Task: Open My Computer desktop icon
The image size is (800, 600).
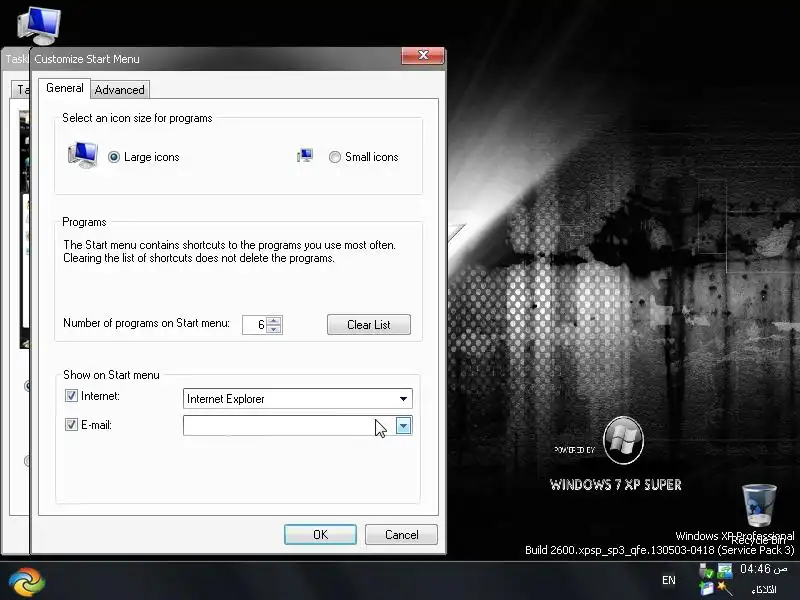Action: 39,24
